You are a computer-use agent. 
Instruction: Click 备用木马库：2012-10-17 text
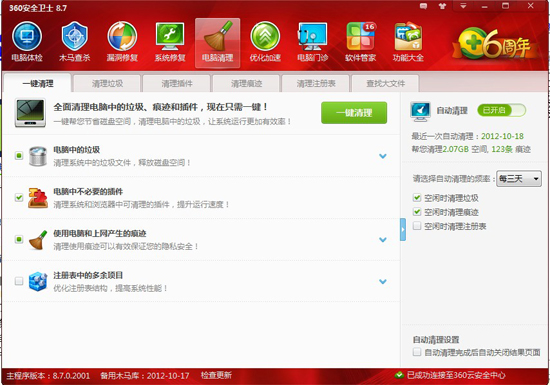coord(145,376)
